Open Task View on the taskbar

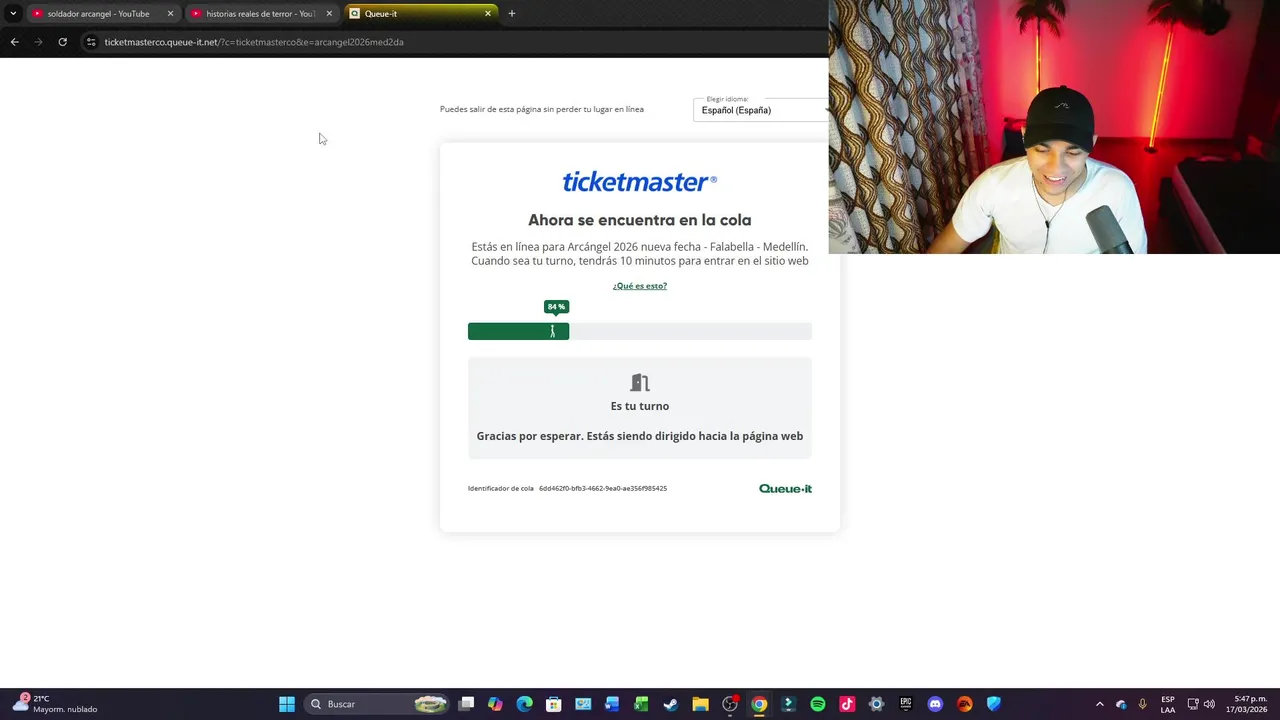(x=466, y=704)
